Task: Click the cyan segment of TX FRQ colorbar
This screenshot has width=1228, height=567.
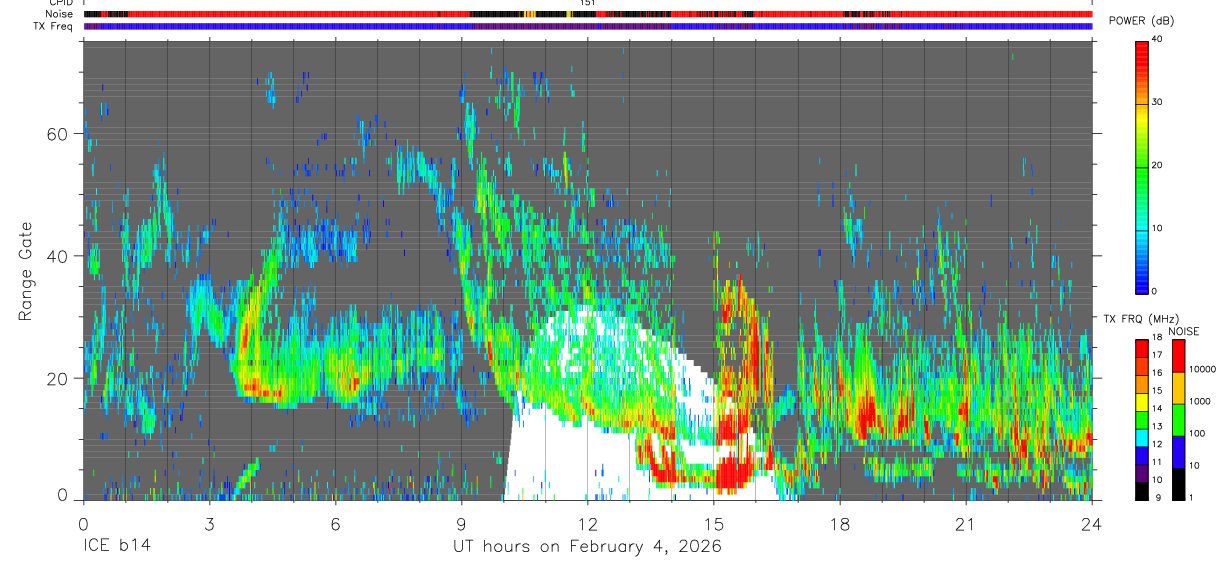Action: pos(1142,438)
